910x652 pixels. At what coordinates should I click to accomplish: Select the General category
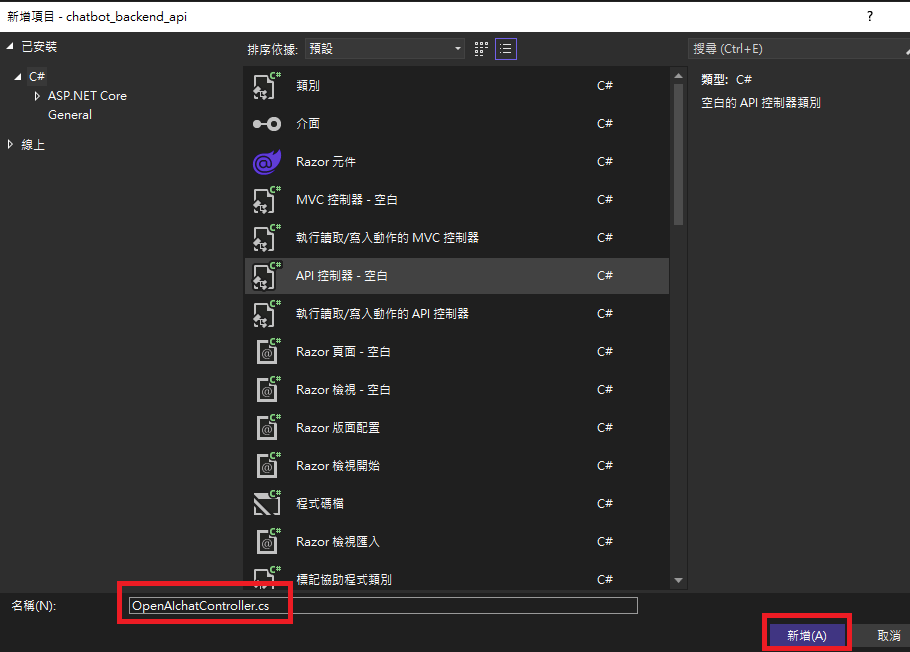tap(70, 115)
